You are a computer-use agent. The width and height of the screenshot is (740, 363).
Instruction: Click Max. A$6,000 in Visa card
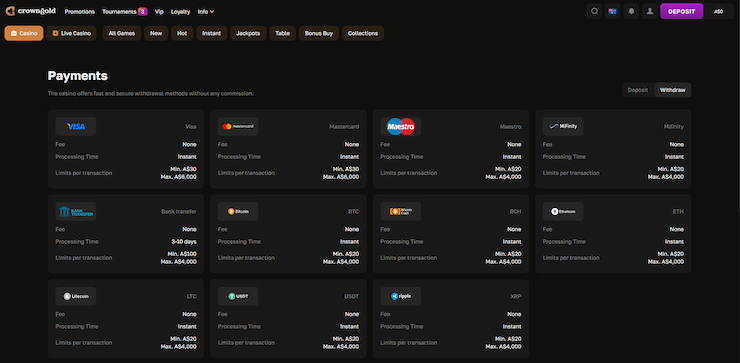[178, 177]
